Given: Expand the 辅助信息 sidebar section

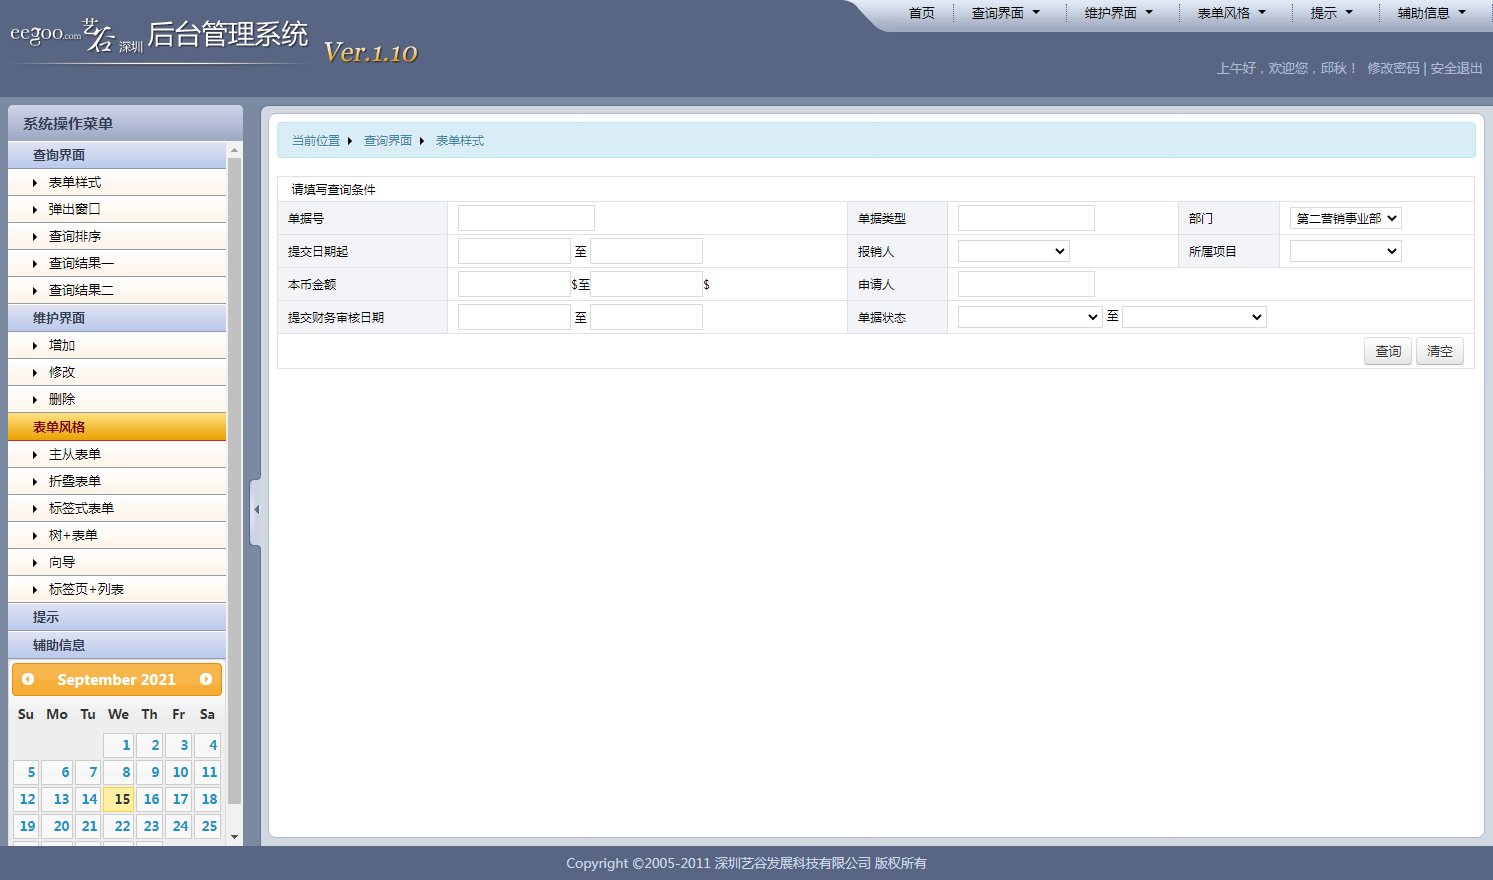Looking at the screenshot, I should click(59, 645).
